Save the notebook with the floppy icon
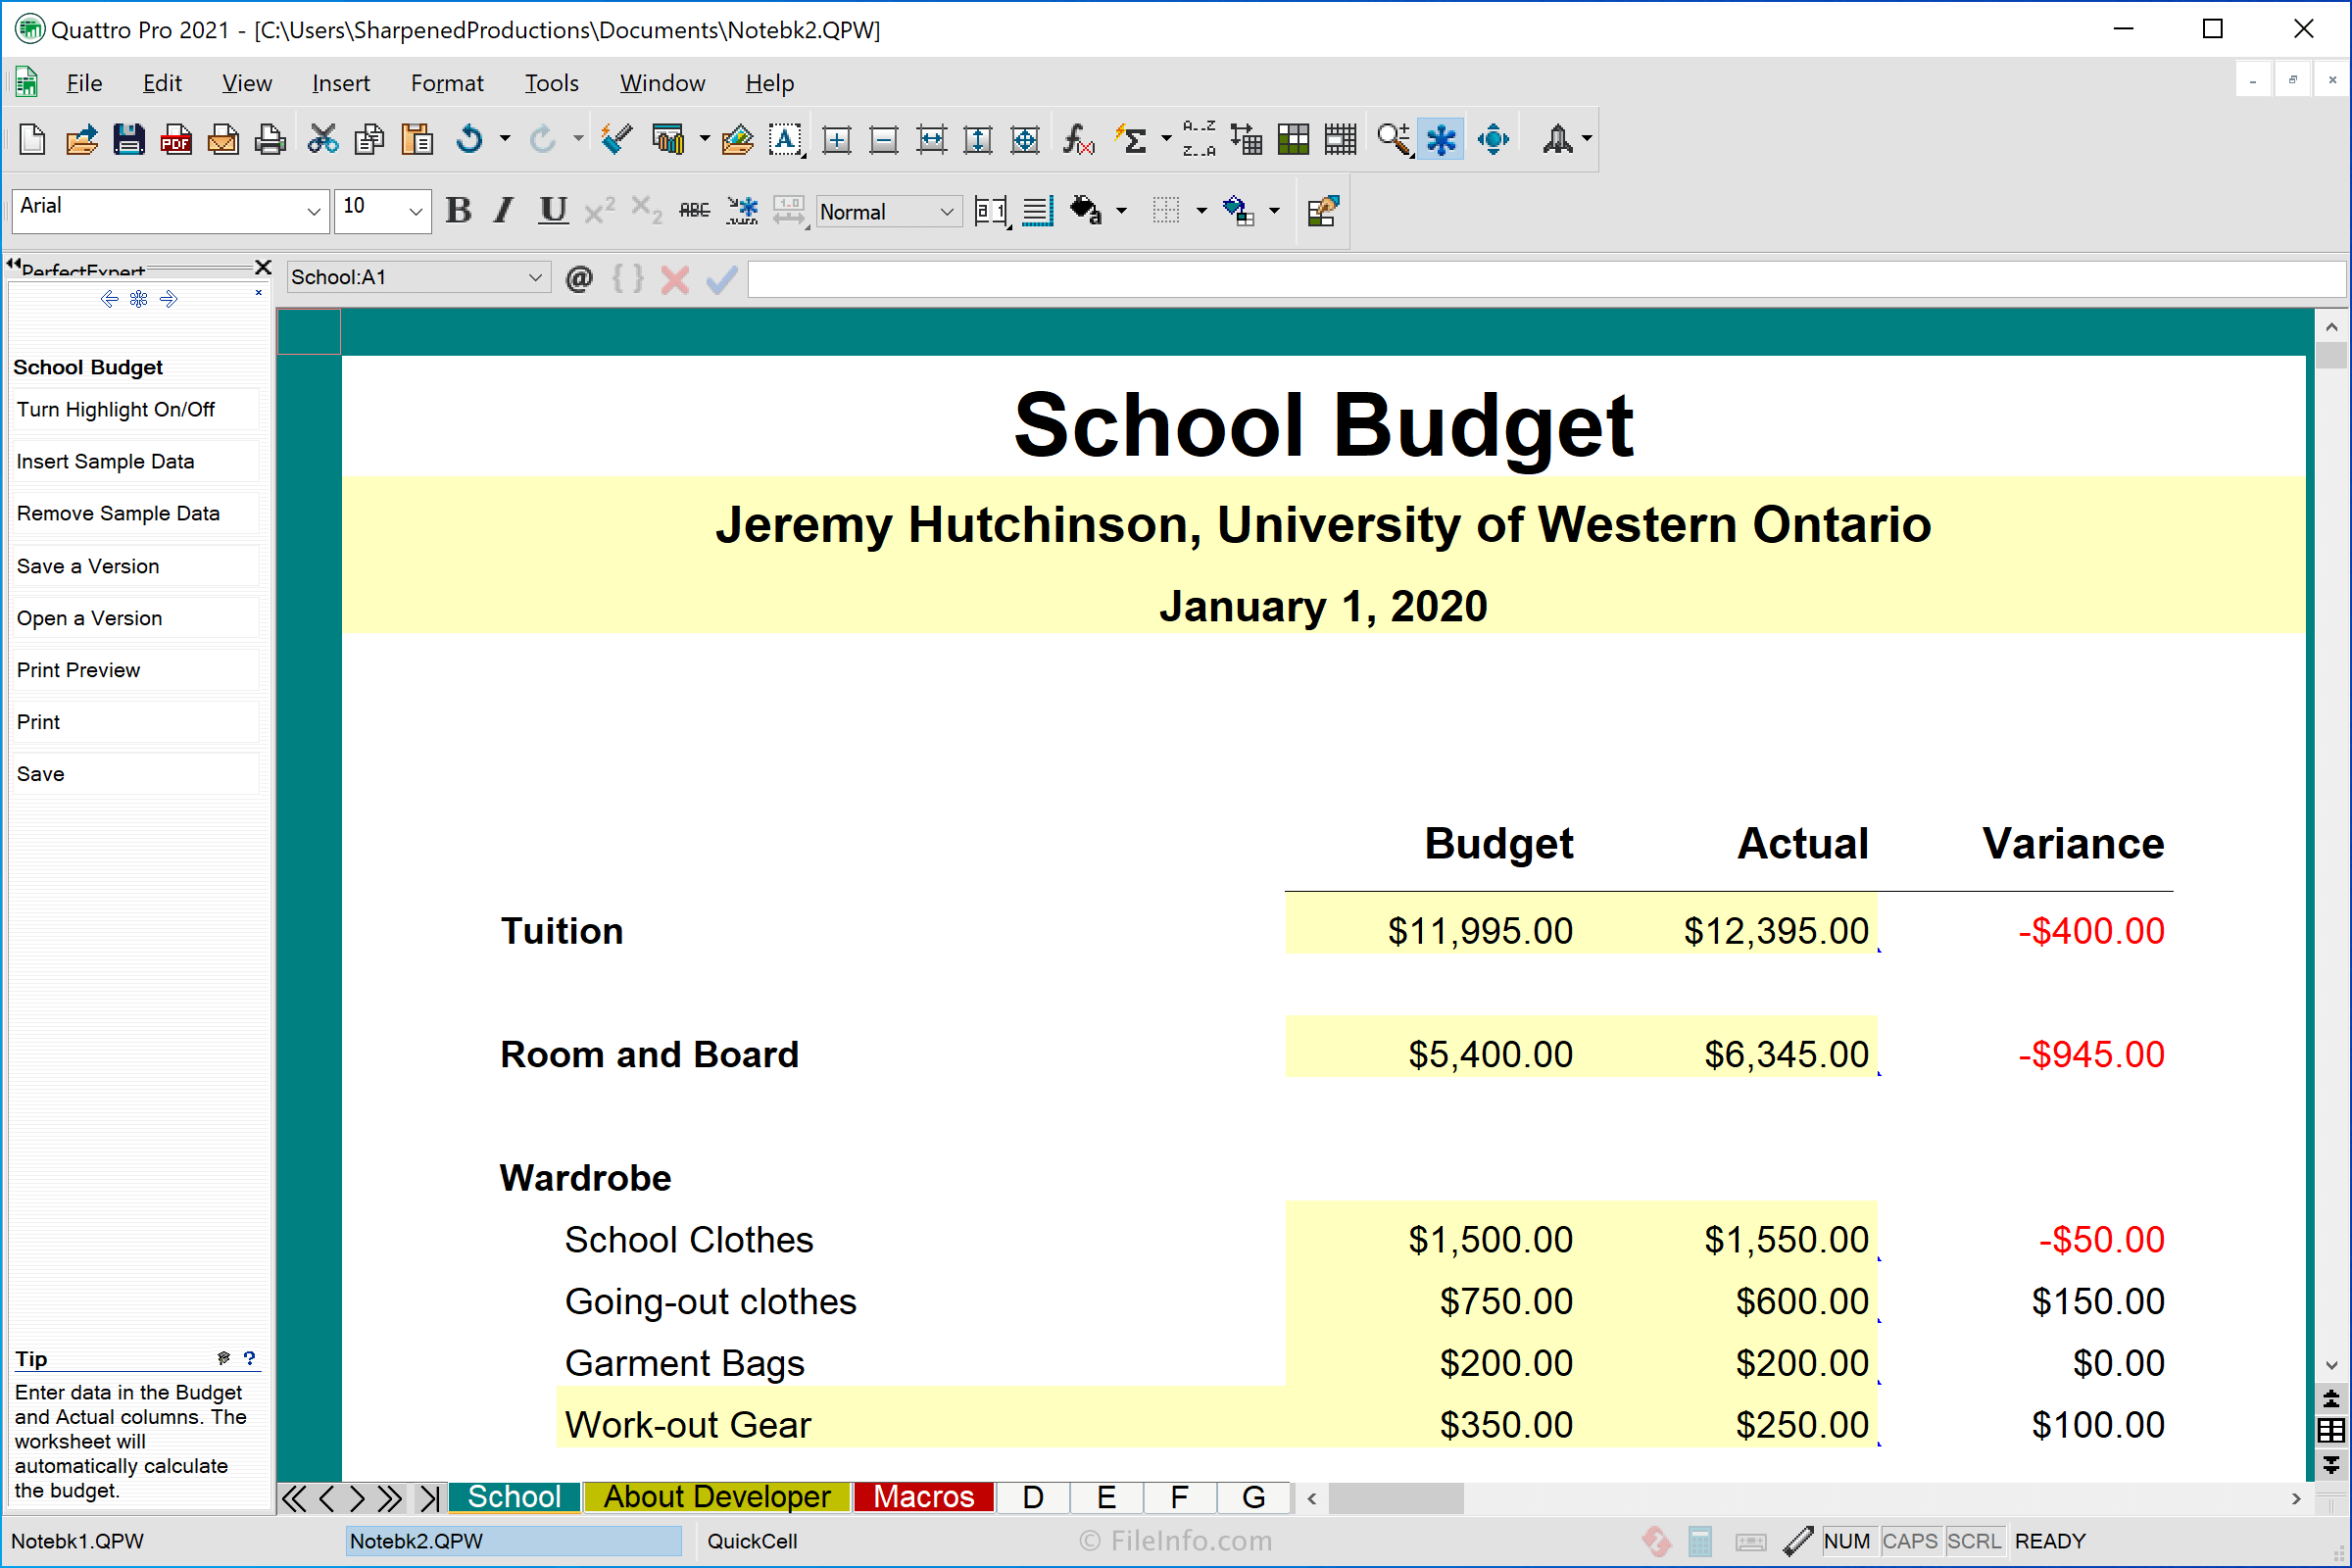Screen dimensions: 2352x1568 point(128,139)
